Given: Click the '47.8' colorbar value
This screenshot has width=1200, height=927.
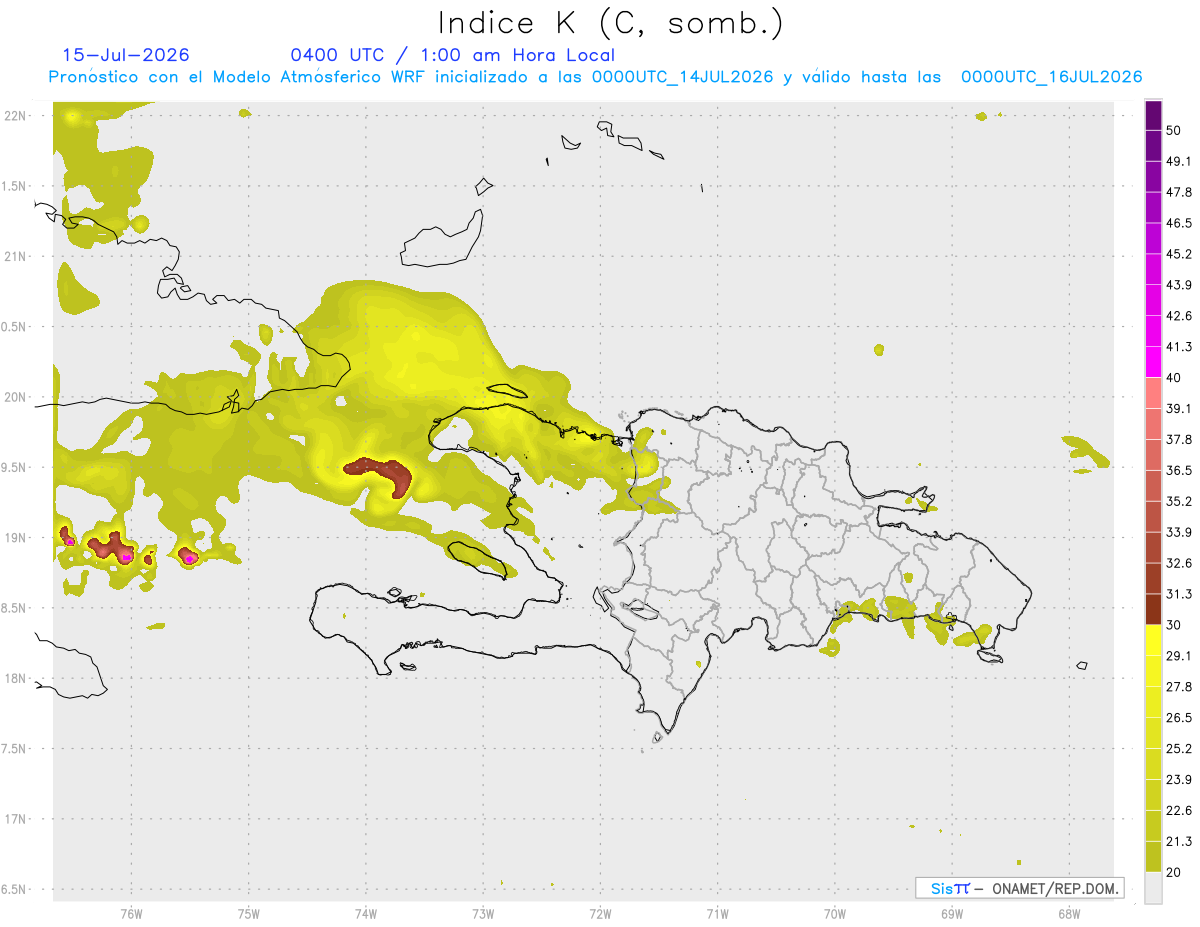Looking at the screenshot, I should coord(1179,192).
